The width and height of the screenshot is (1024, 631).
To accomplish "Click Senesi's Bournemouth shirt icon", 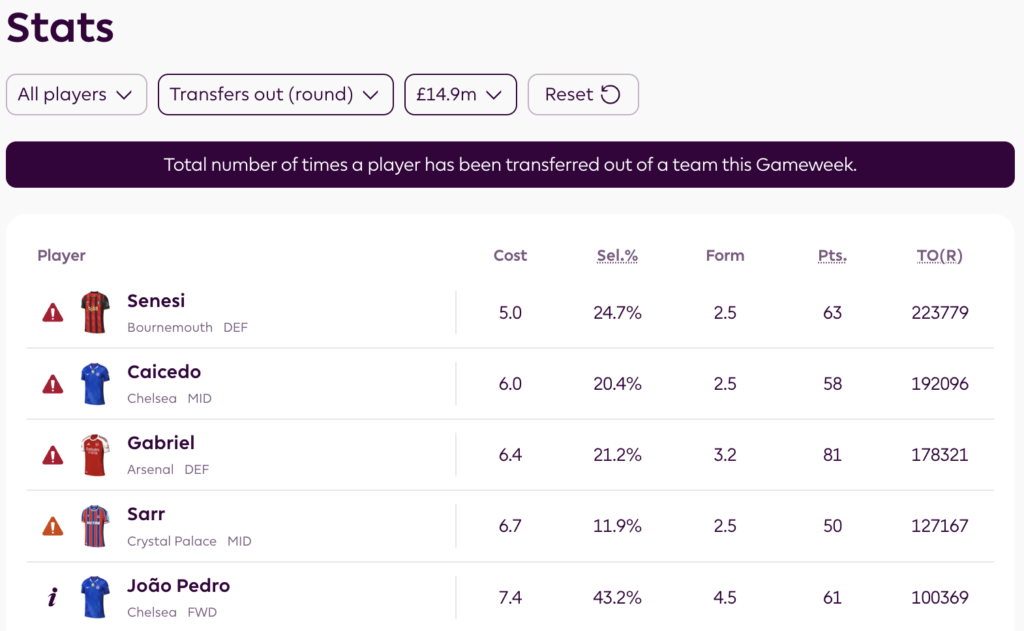I will tap(95, 313).
